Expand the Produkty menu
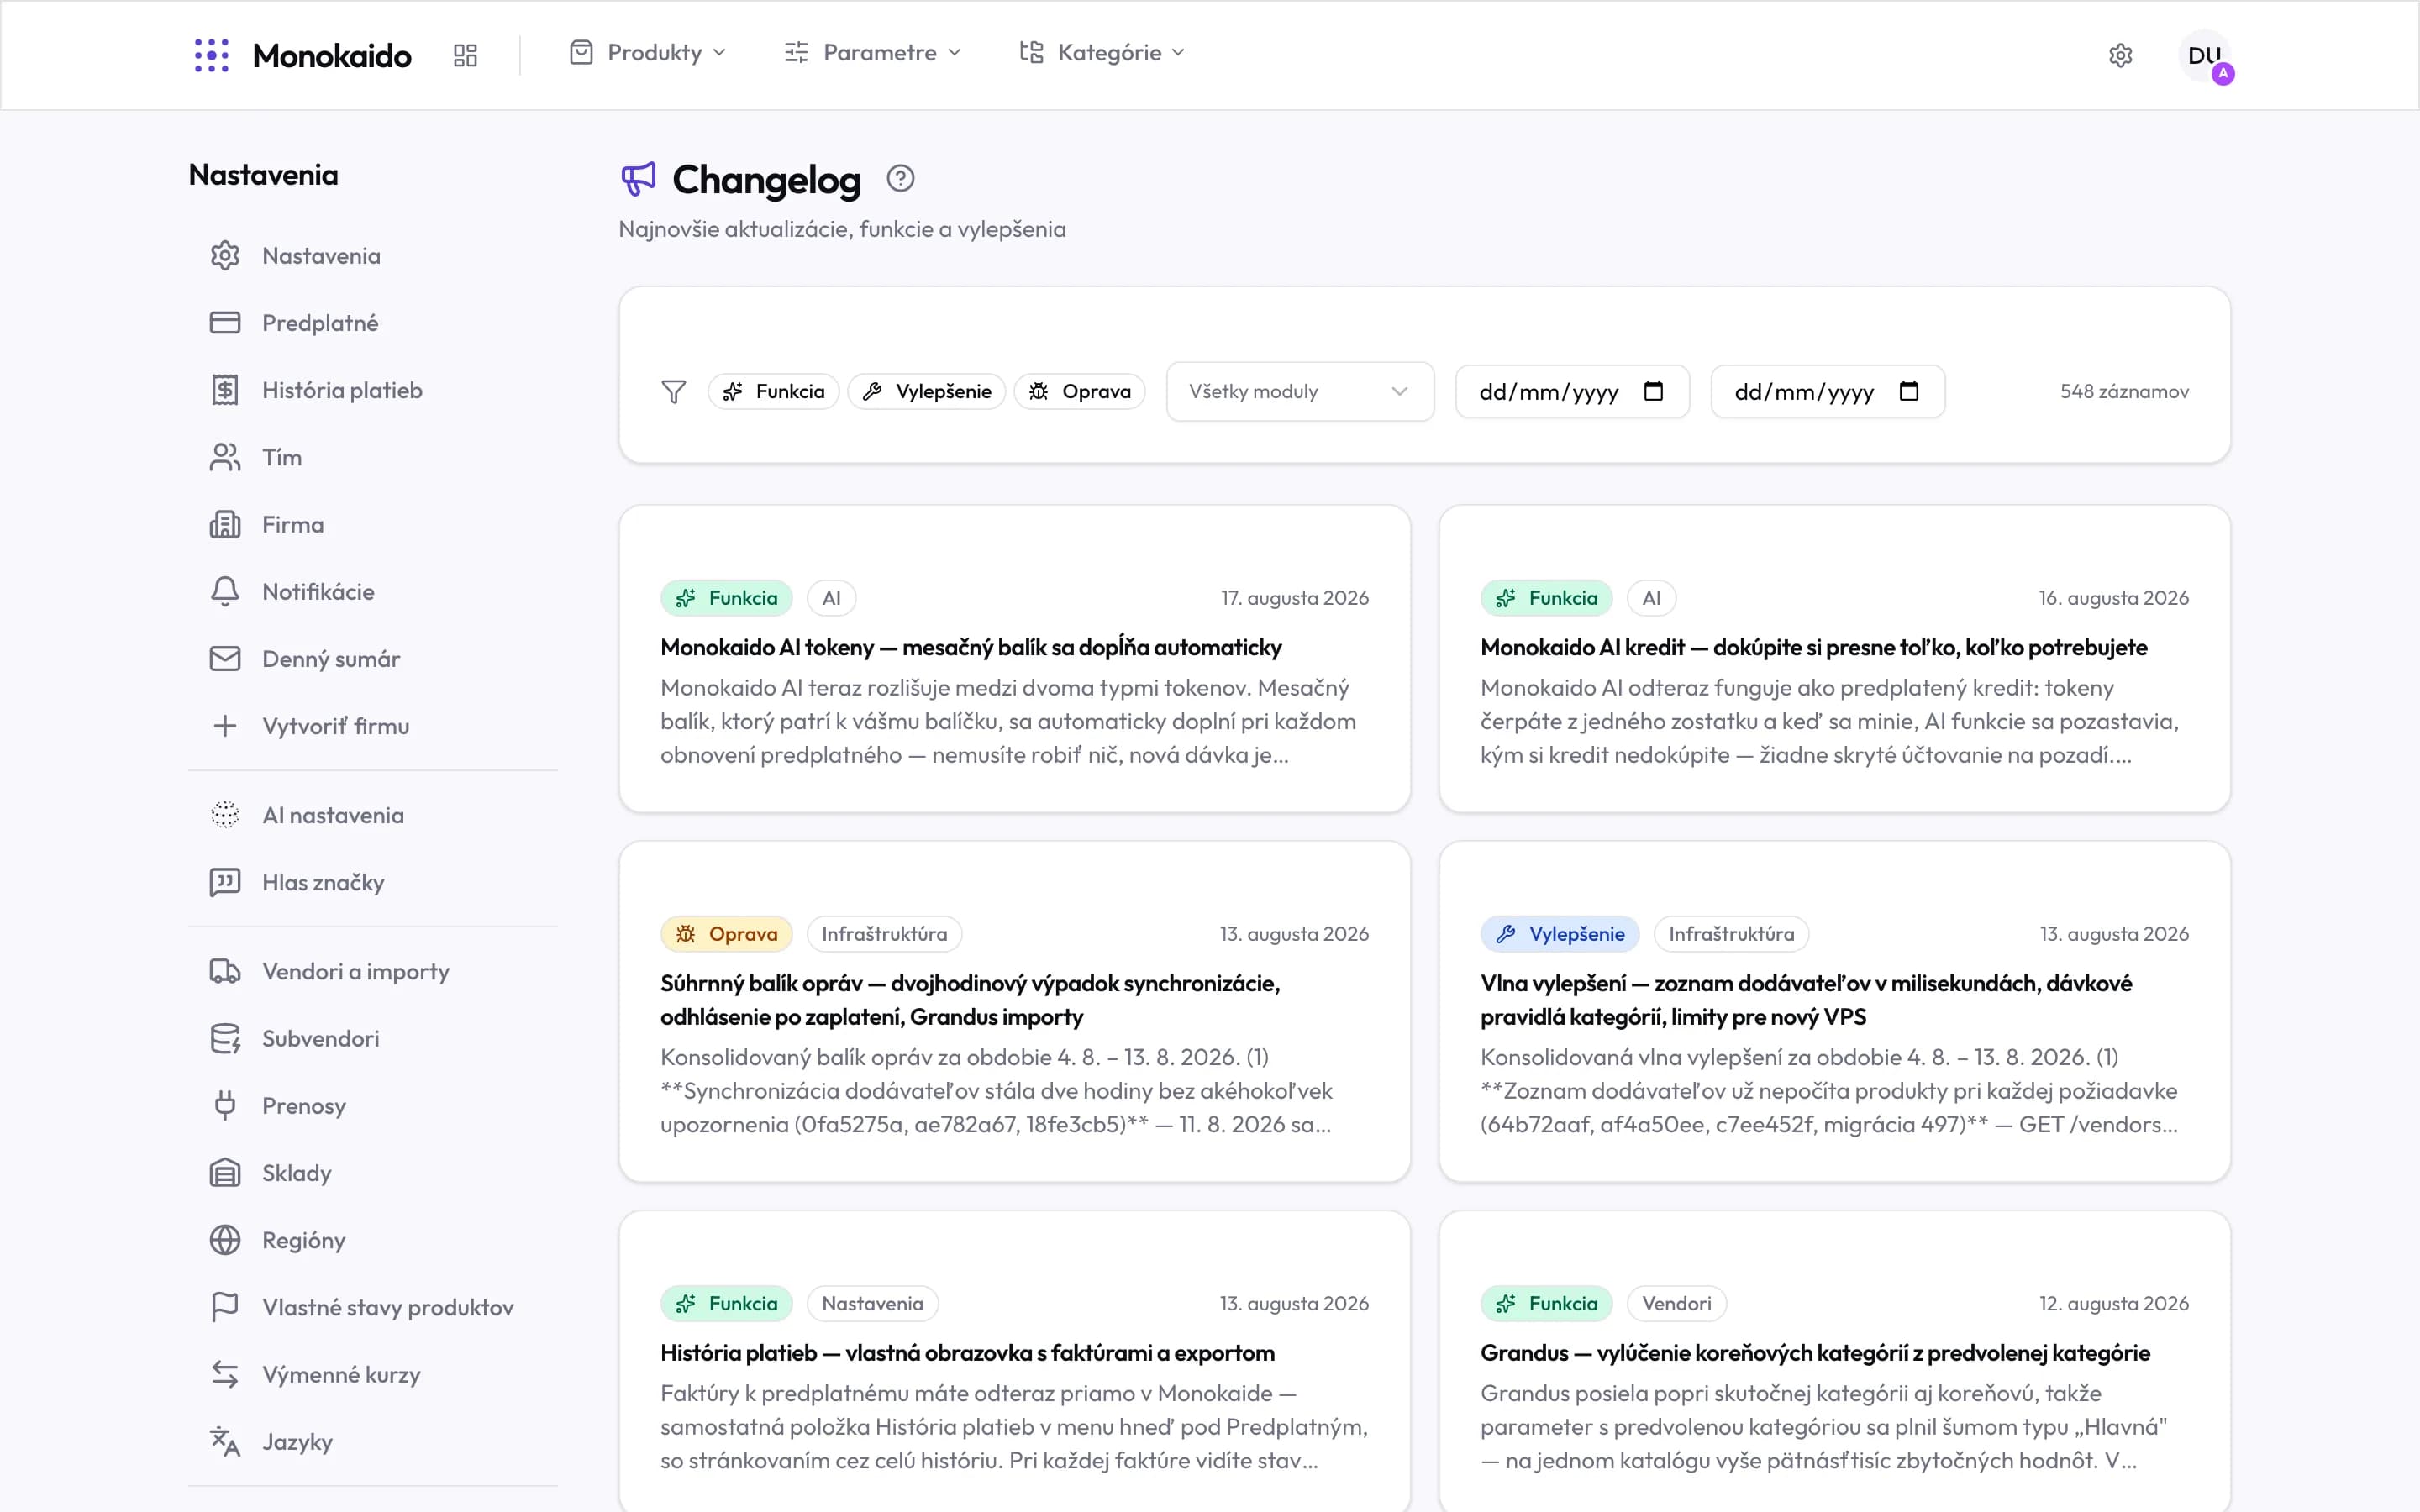 (x=647, y=53)
